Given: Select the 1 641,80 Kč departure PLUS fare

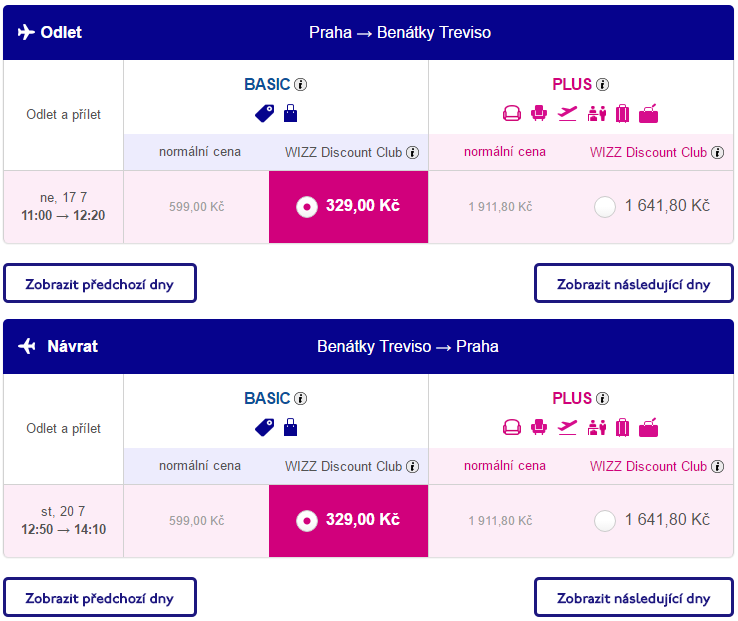Looking at the screenshot, I should pos(605,207).
